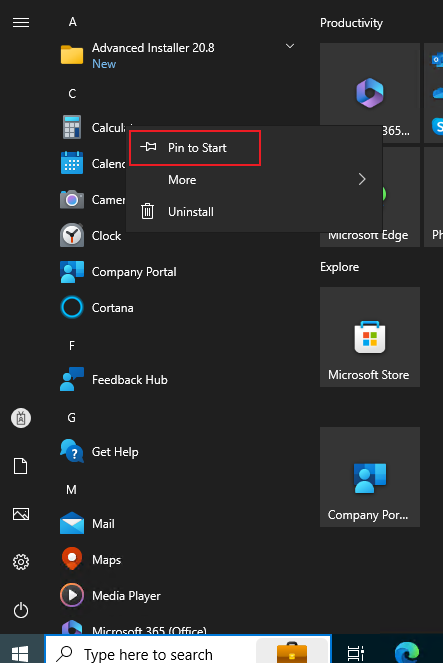Open the Documents icon in sidebar
This screenshot has width=443, height=663.
point(21,466)
